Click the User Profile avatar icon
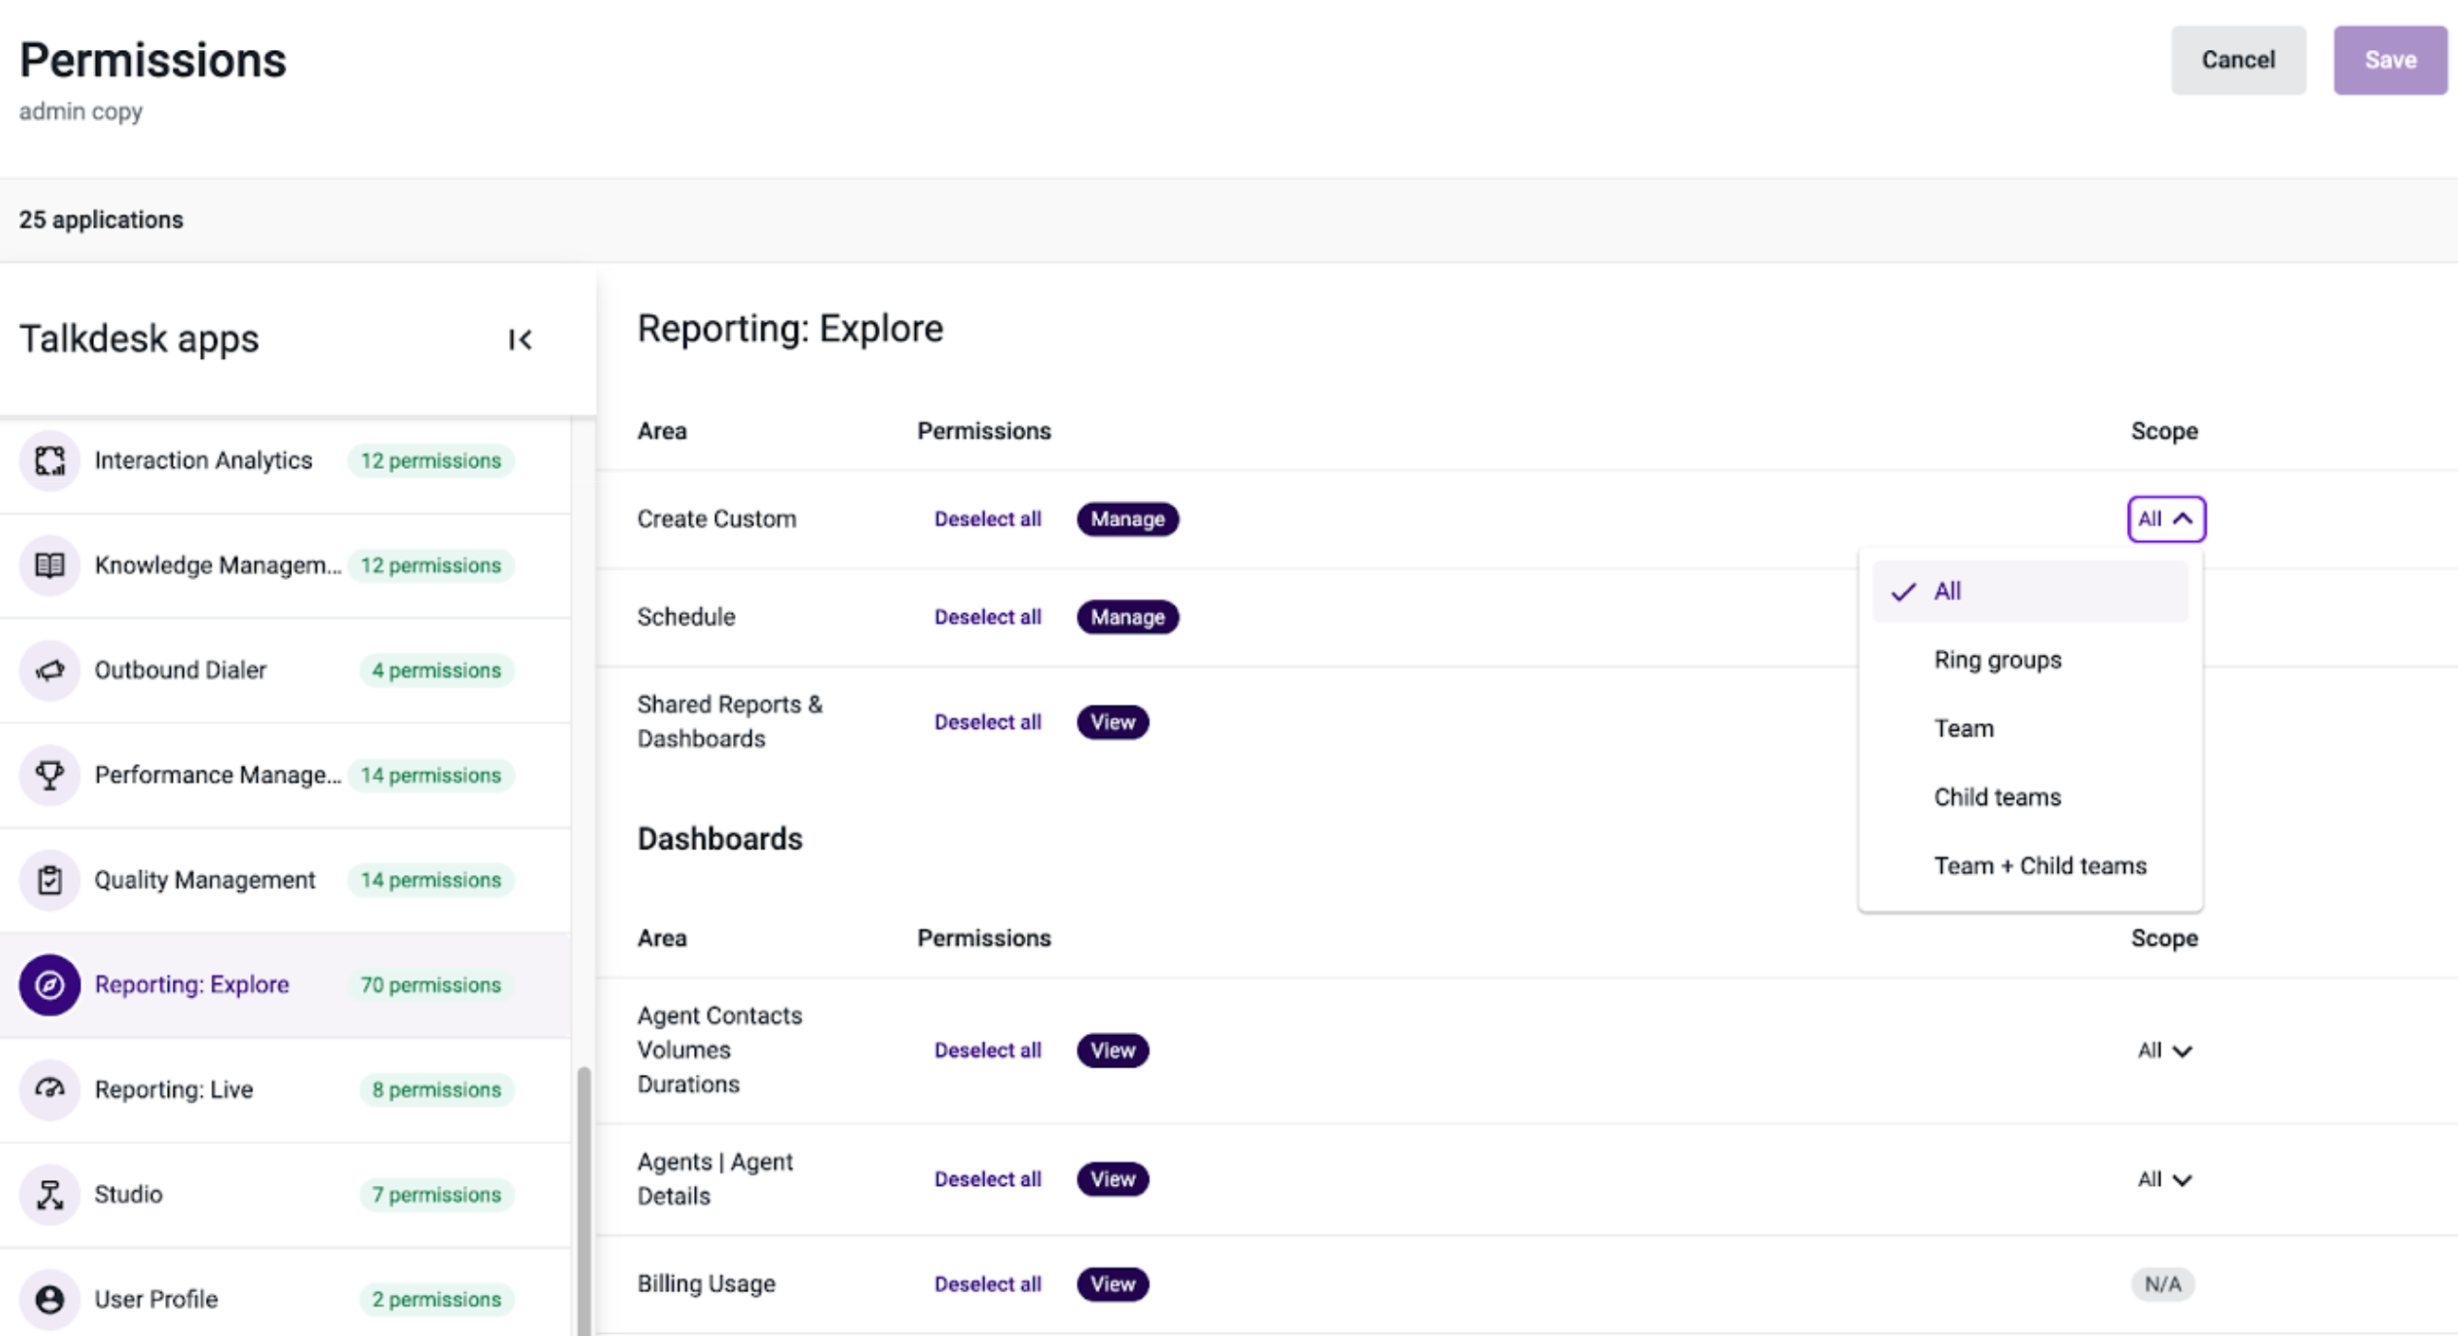This screenshot has height=1336, width=2458. [49, 1299]
